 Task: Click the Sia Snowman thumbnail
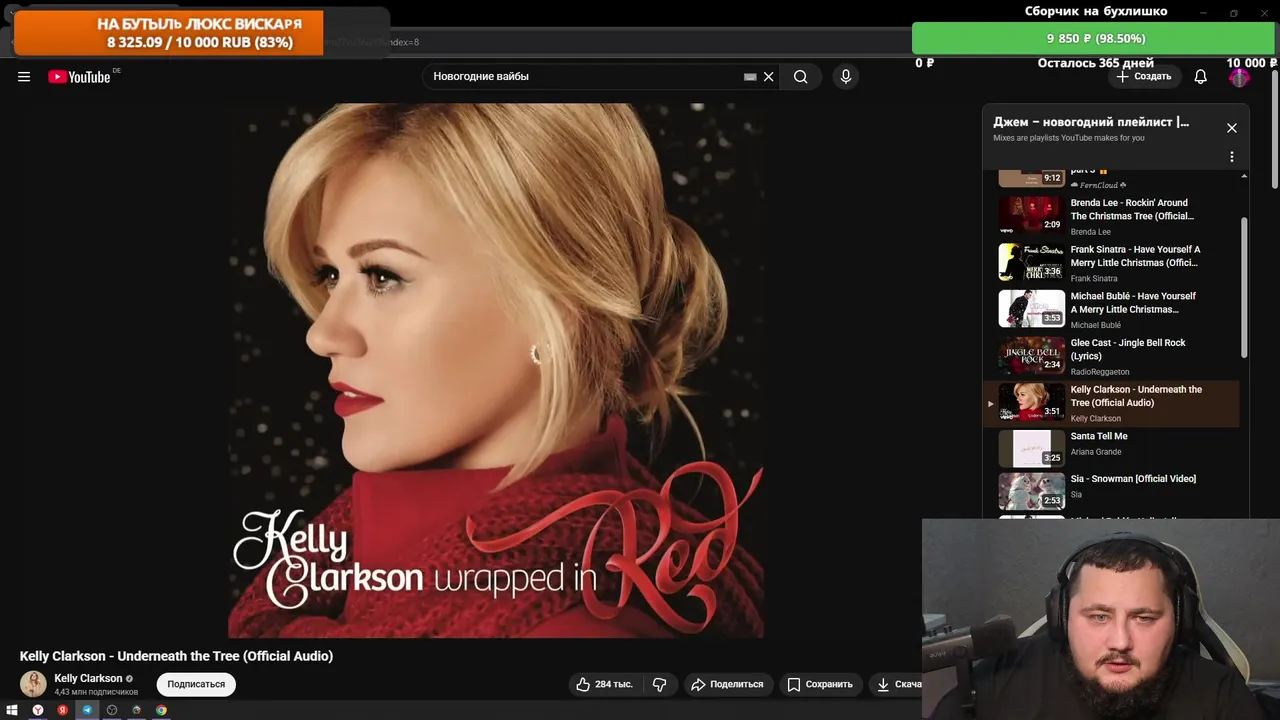point(1031,491)
